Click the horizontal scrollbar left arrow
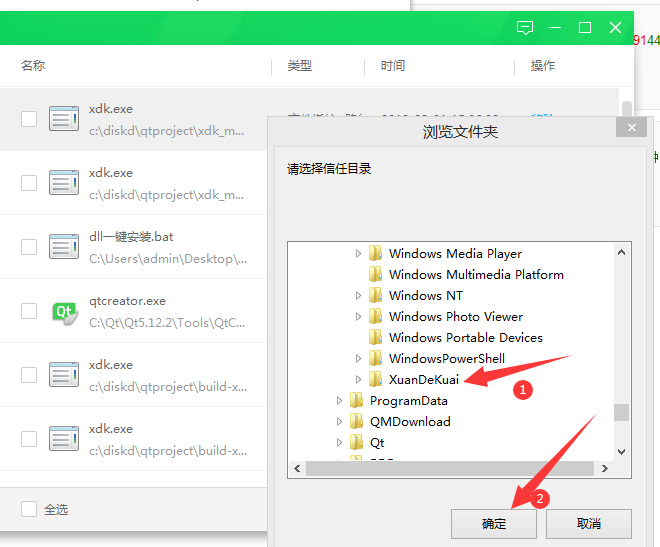This screenshot has width=660, height=547. click(x=297, y=468)
